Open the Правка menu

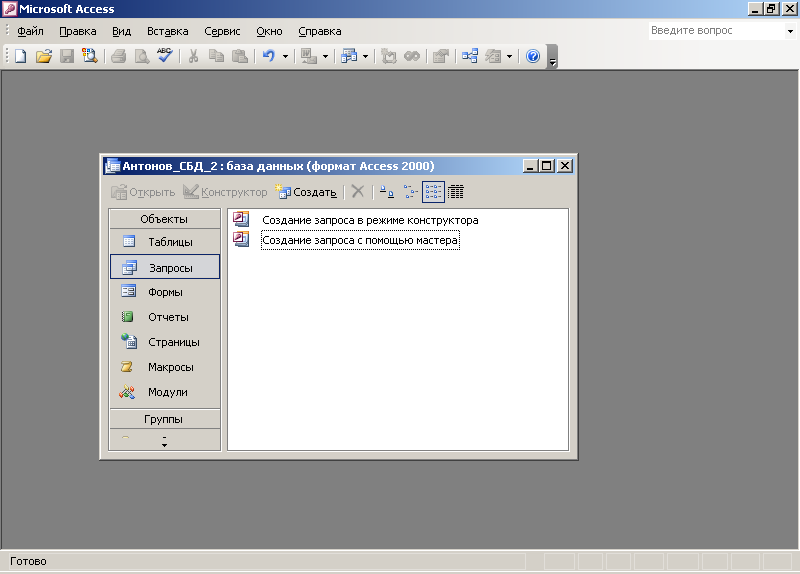(x=78, y=31)
